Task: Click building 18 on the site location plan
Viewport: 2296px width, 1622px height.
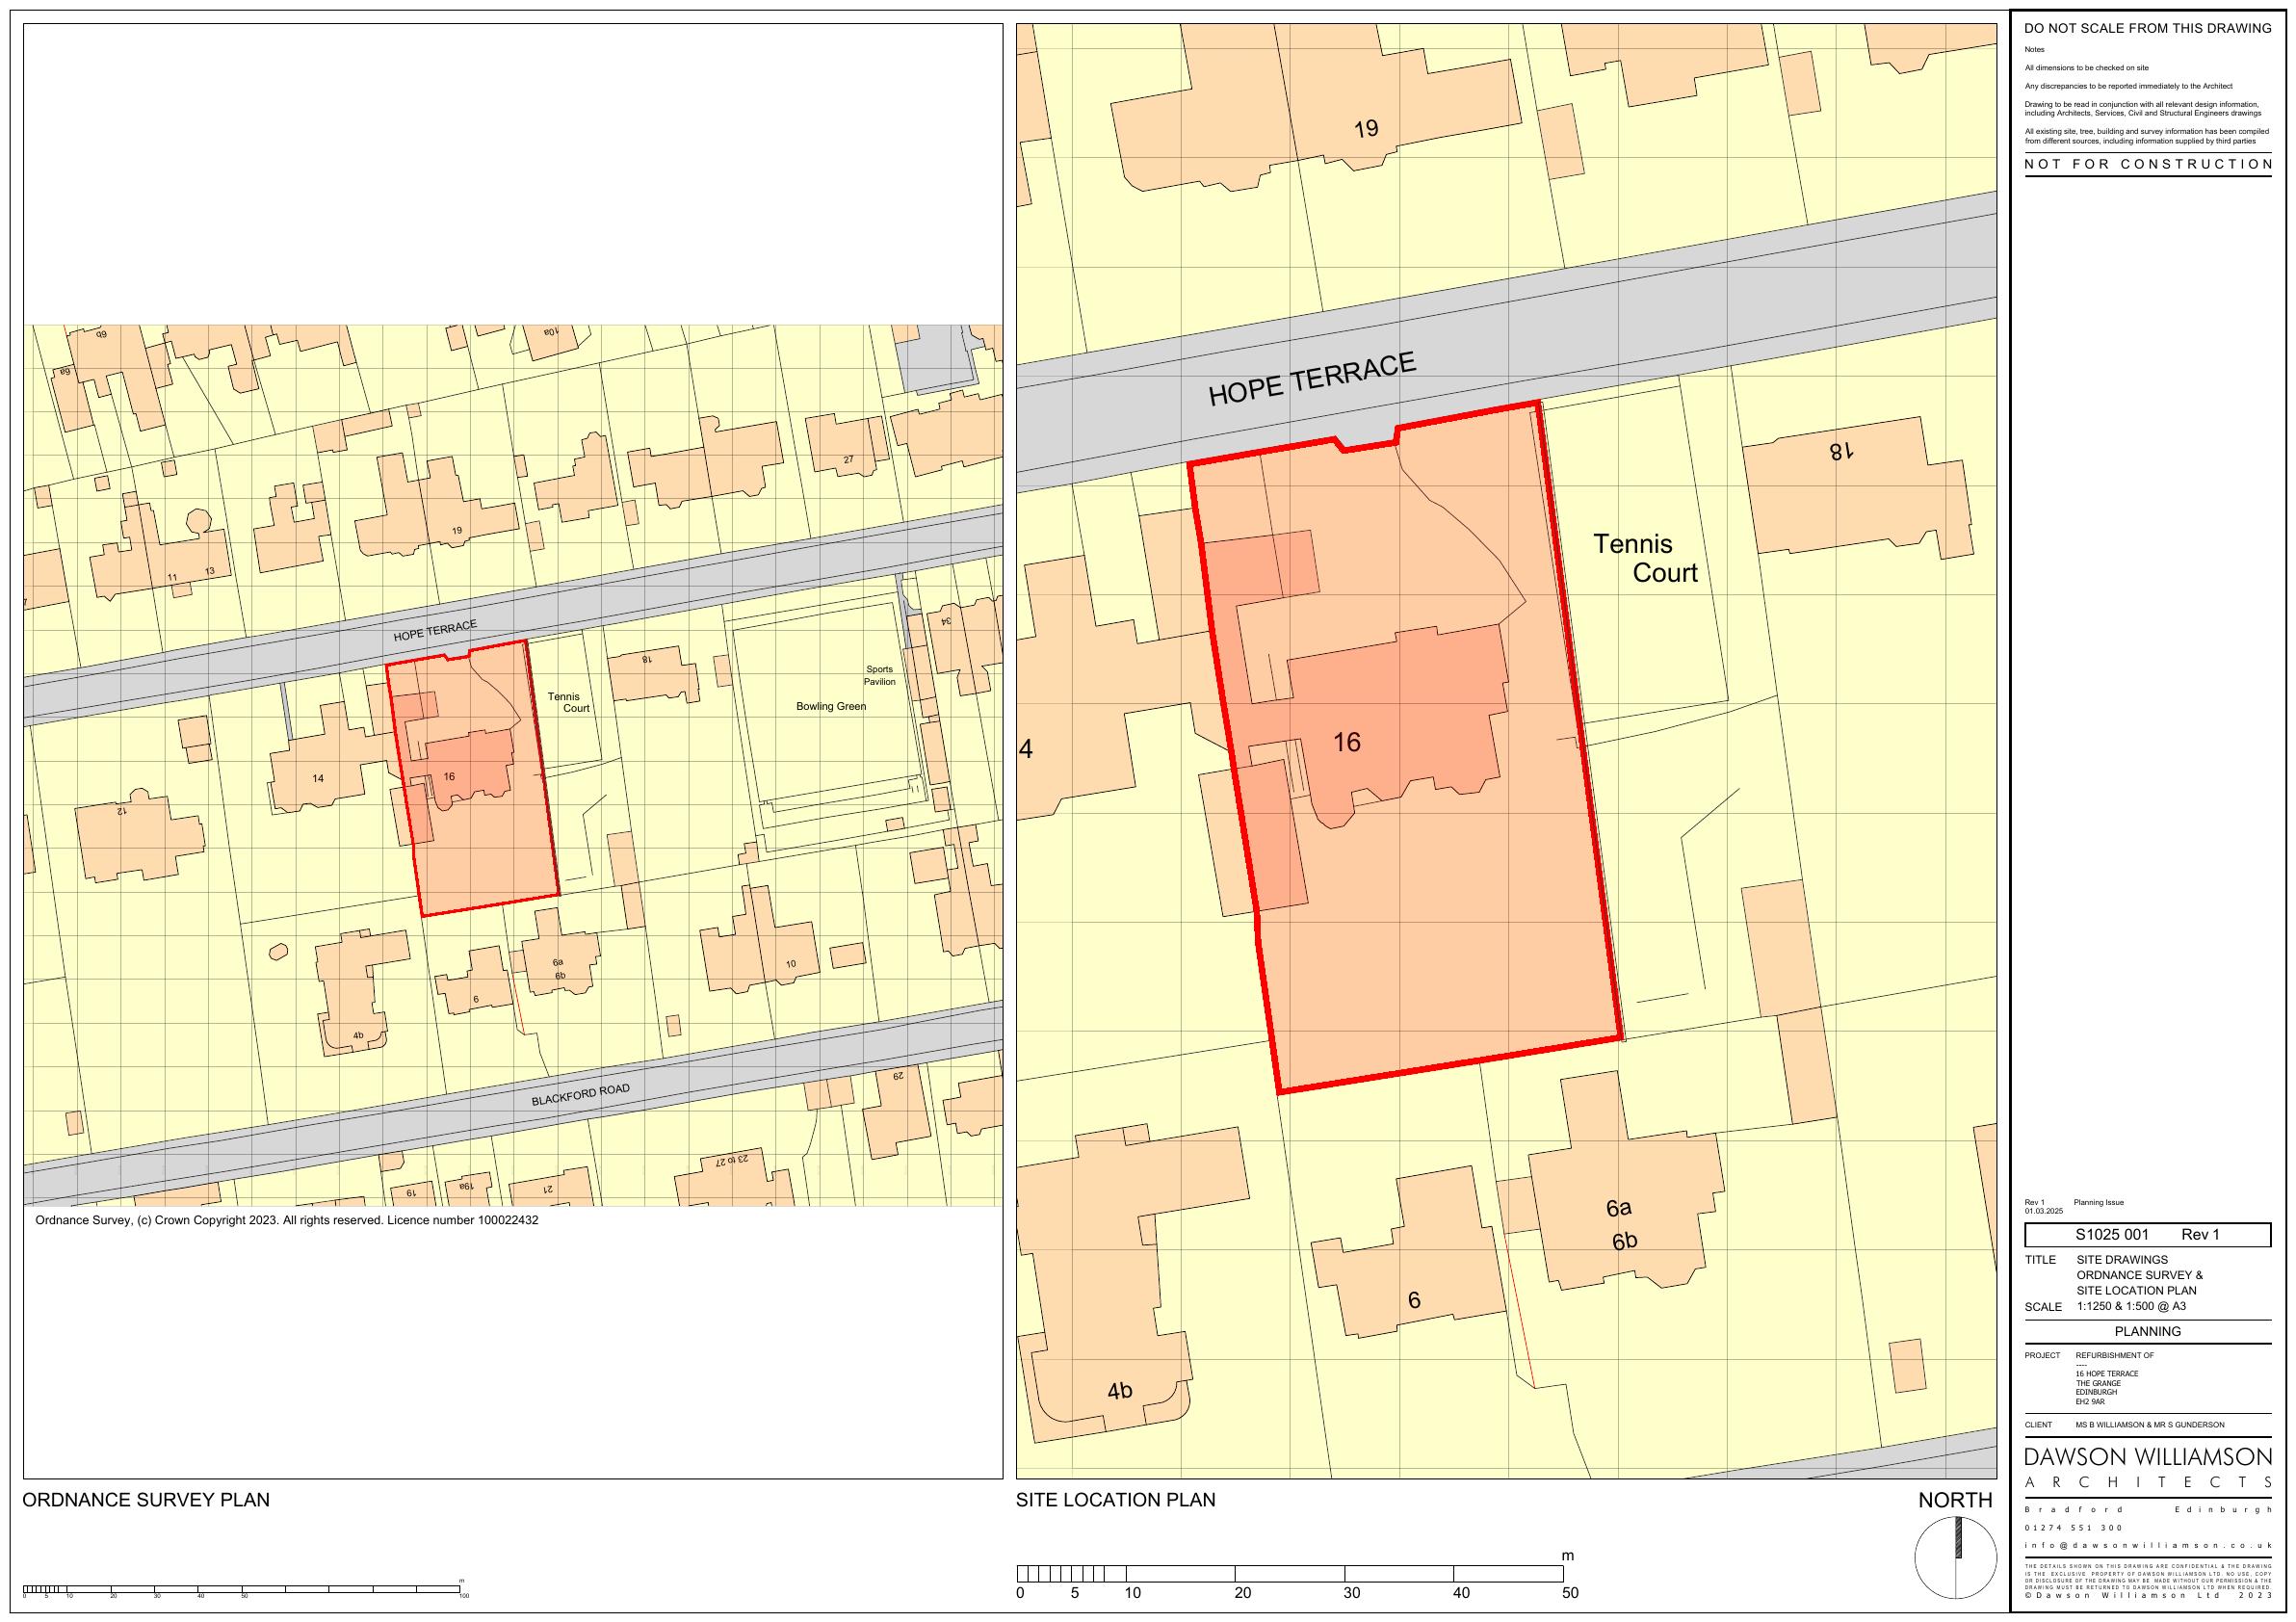Action: point(1841,452)
